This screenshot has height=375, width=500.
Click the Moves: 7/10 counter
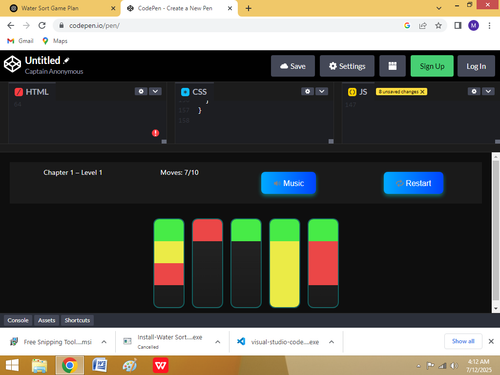coord(179,172)
